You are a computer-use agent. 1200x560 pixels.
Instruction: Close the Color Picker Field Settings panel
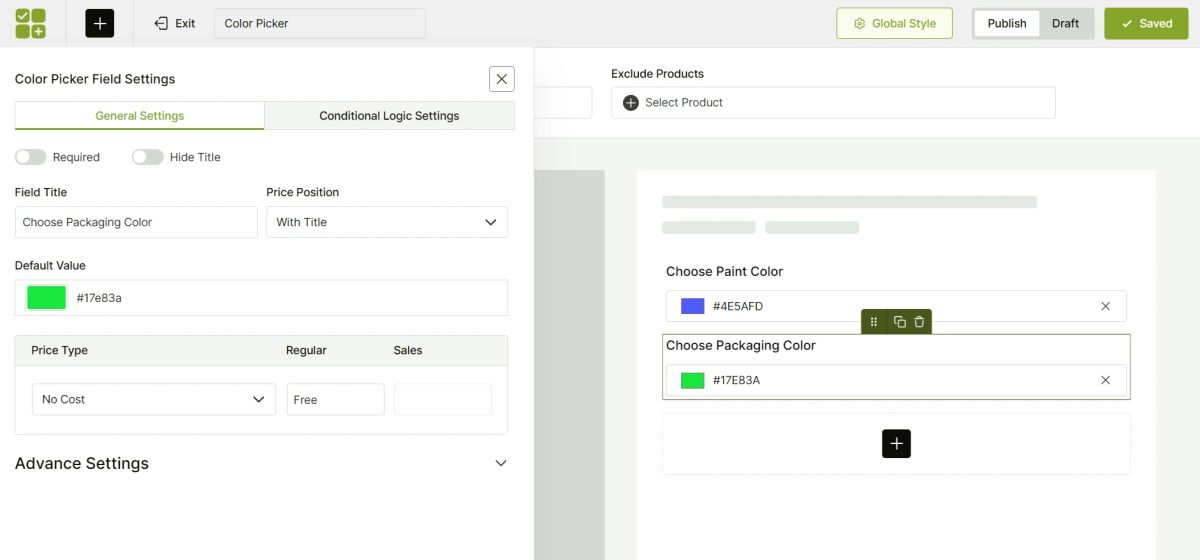pyautogui.click(x=502, y=79)
